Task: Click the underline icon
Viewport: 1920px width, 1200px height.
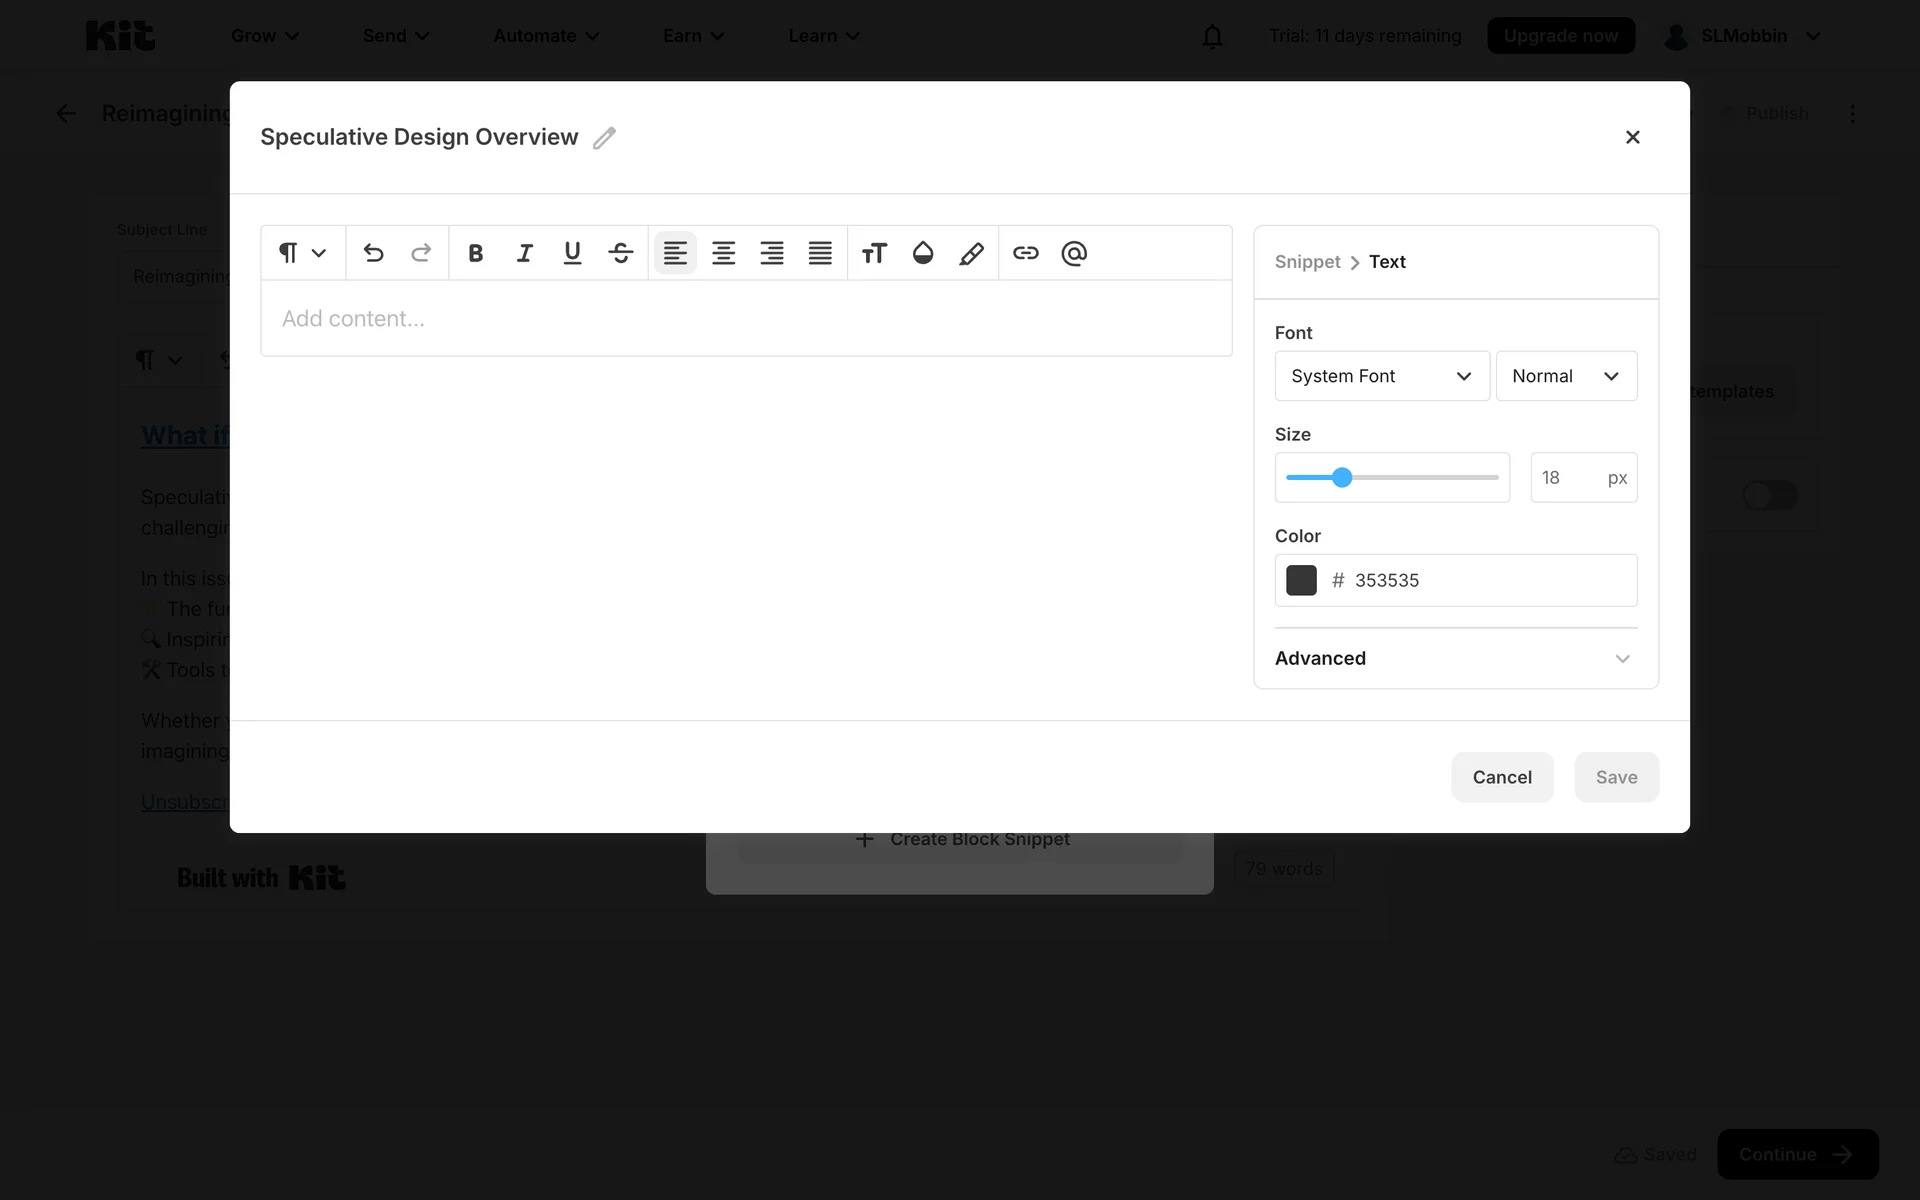Action: pyautogui.click(x=572, y=253)
